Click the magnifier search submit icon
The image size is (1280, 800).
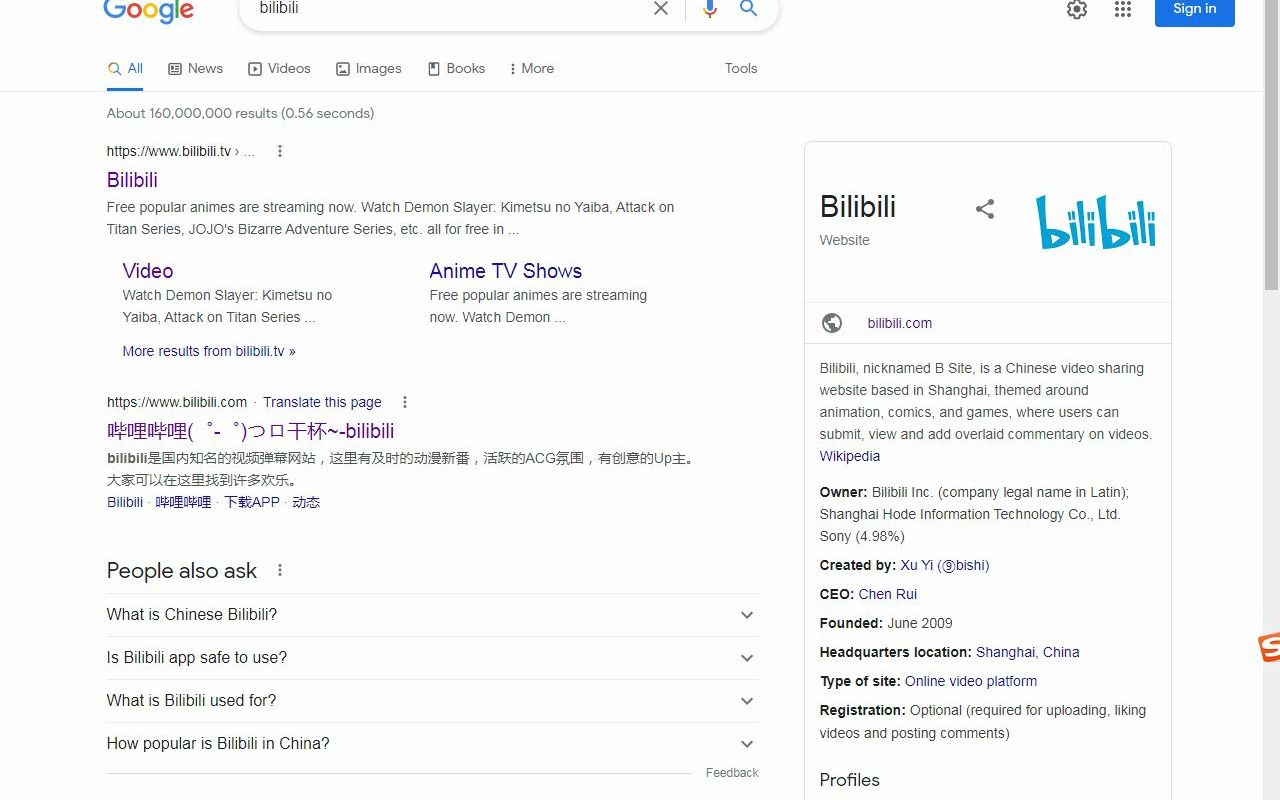point(748,9)
